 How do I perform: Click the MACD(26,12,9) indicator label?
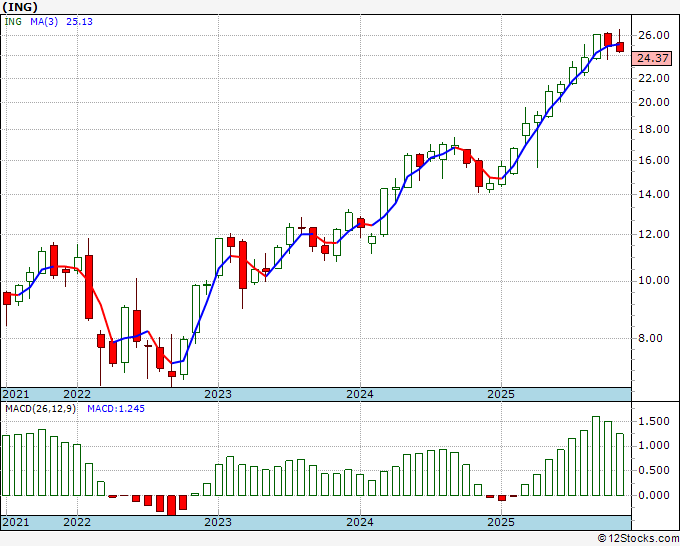click(x=40, y=409)
